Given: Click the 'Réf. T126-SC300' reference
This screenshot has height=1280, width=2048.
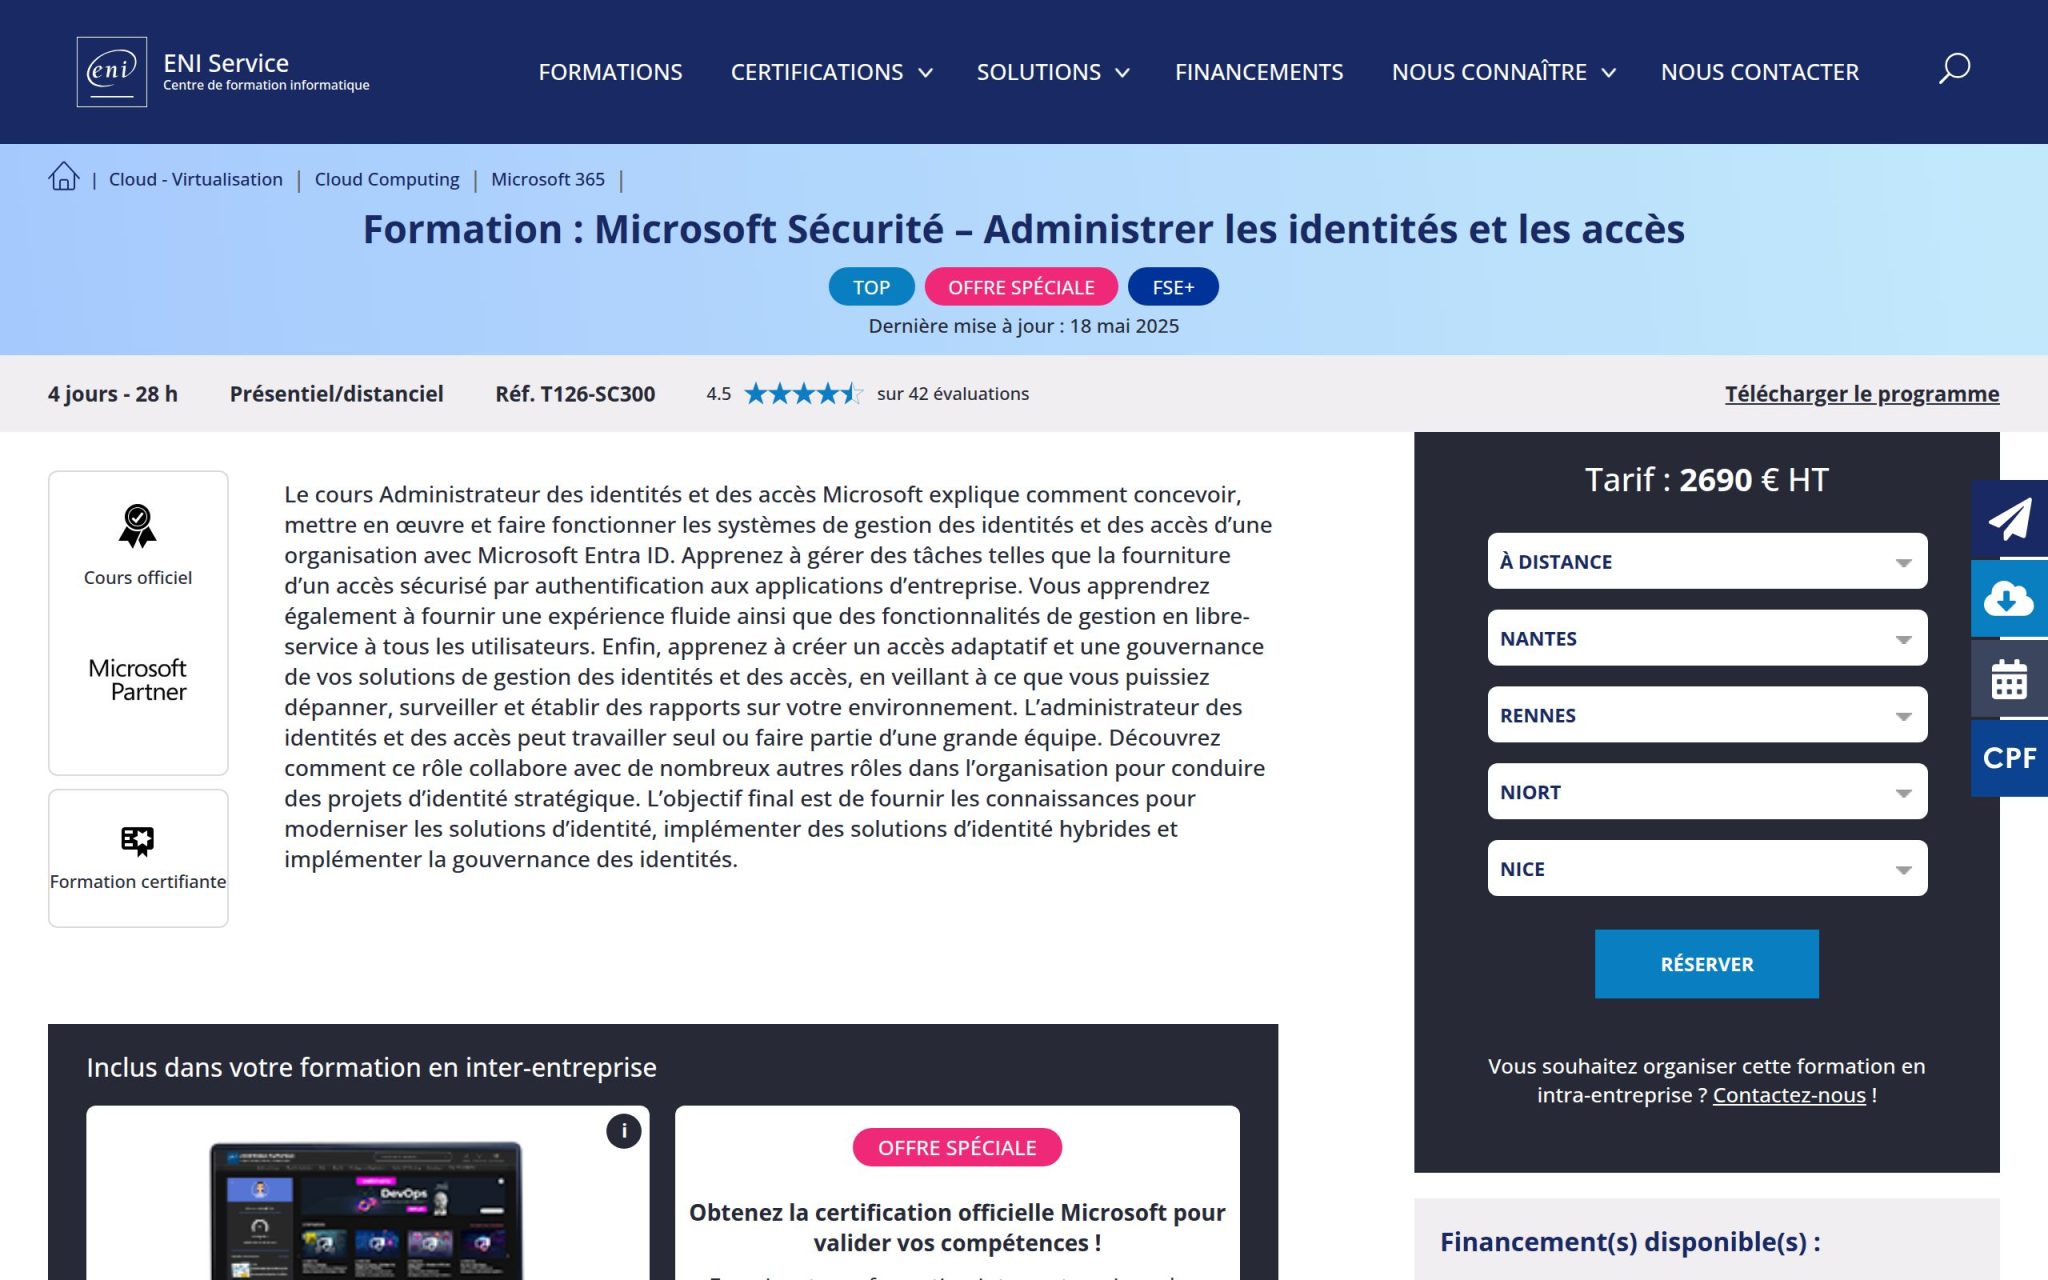Looking at the screenshot, I should coord(575,394).
